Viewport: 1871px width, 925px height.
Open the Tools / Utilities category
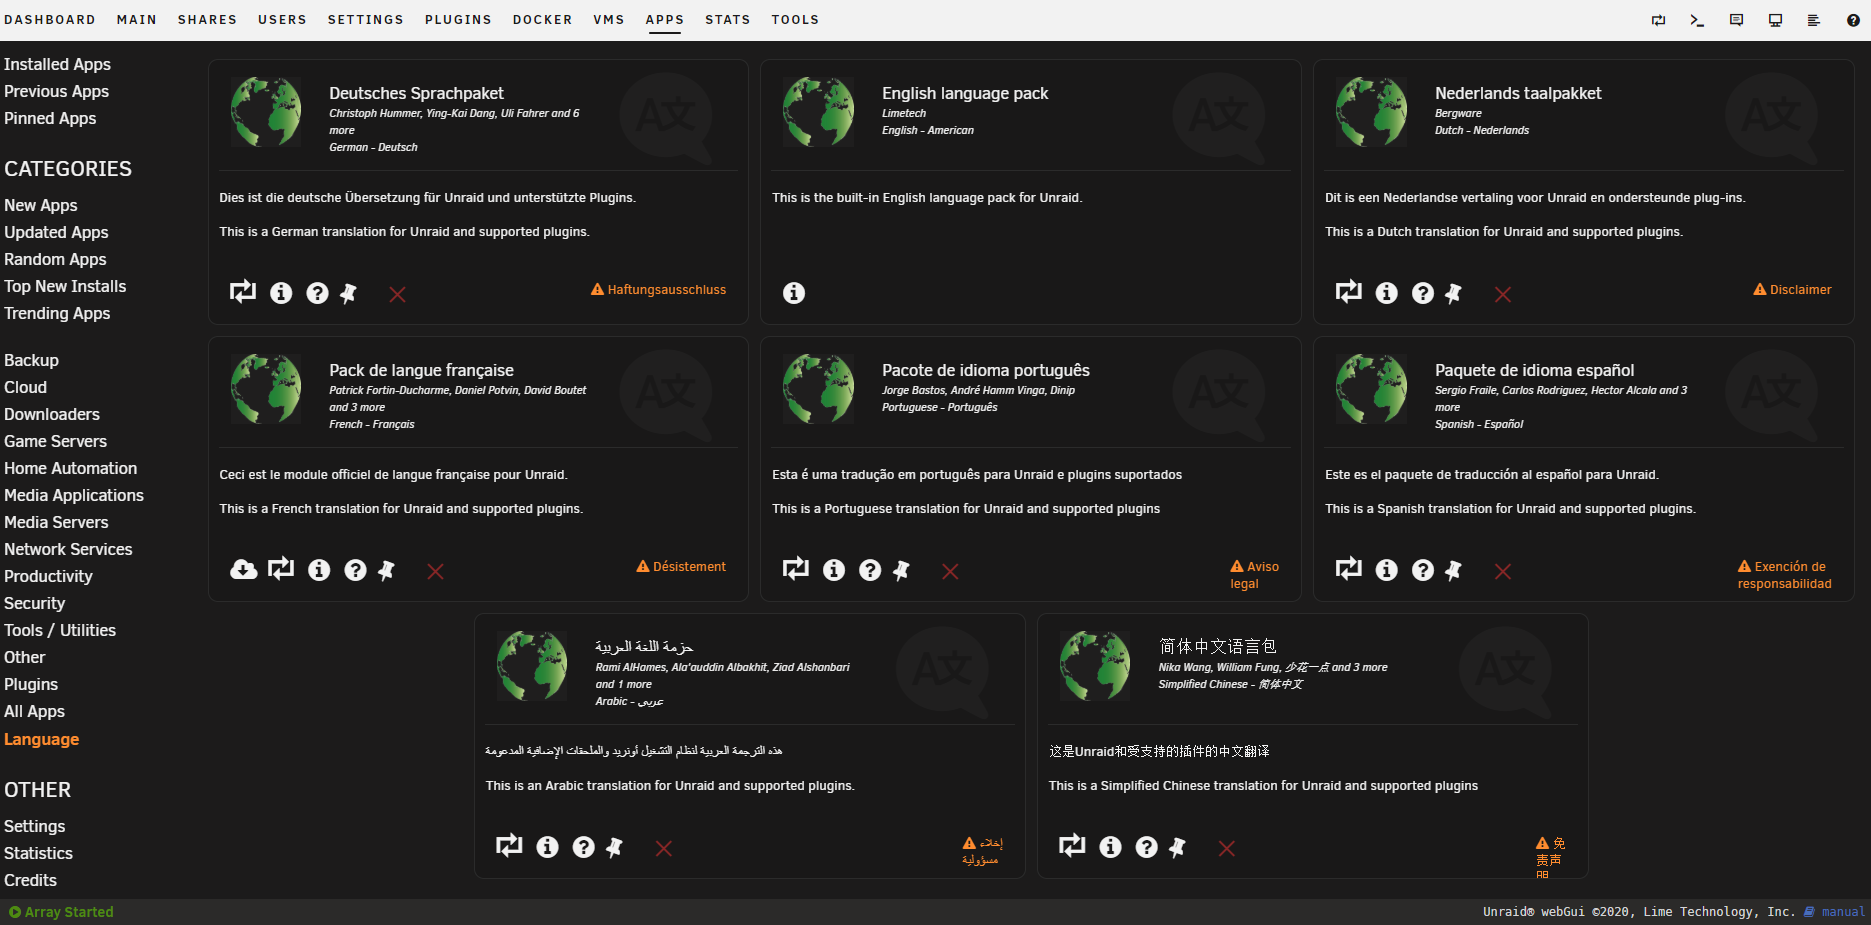[x=60, y=630]
